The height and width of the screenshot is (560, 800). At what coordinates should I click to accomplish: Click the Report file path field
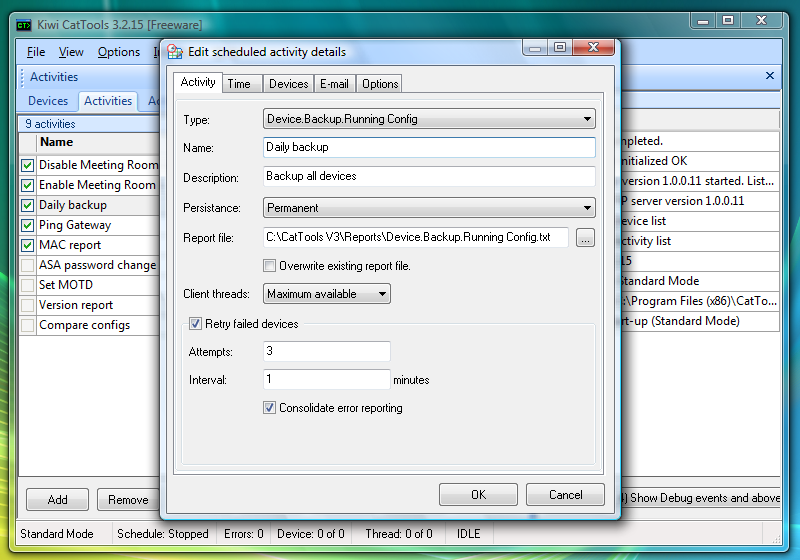point(416,237)
